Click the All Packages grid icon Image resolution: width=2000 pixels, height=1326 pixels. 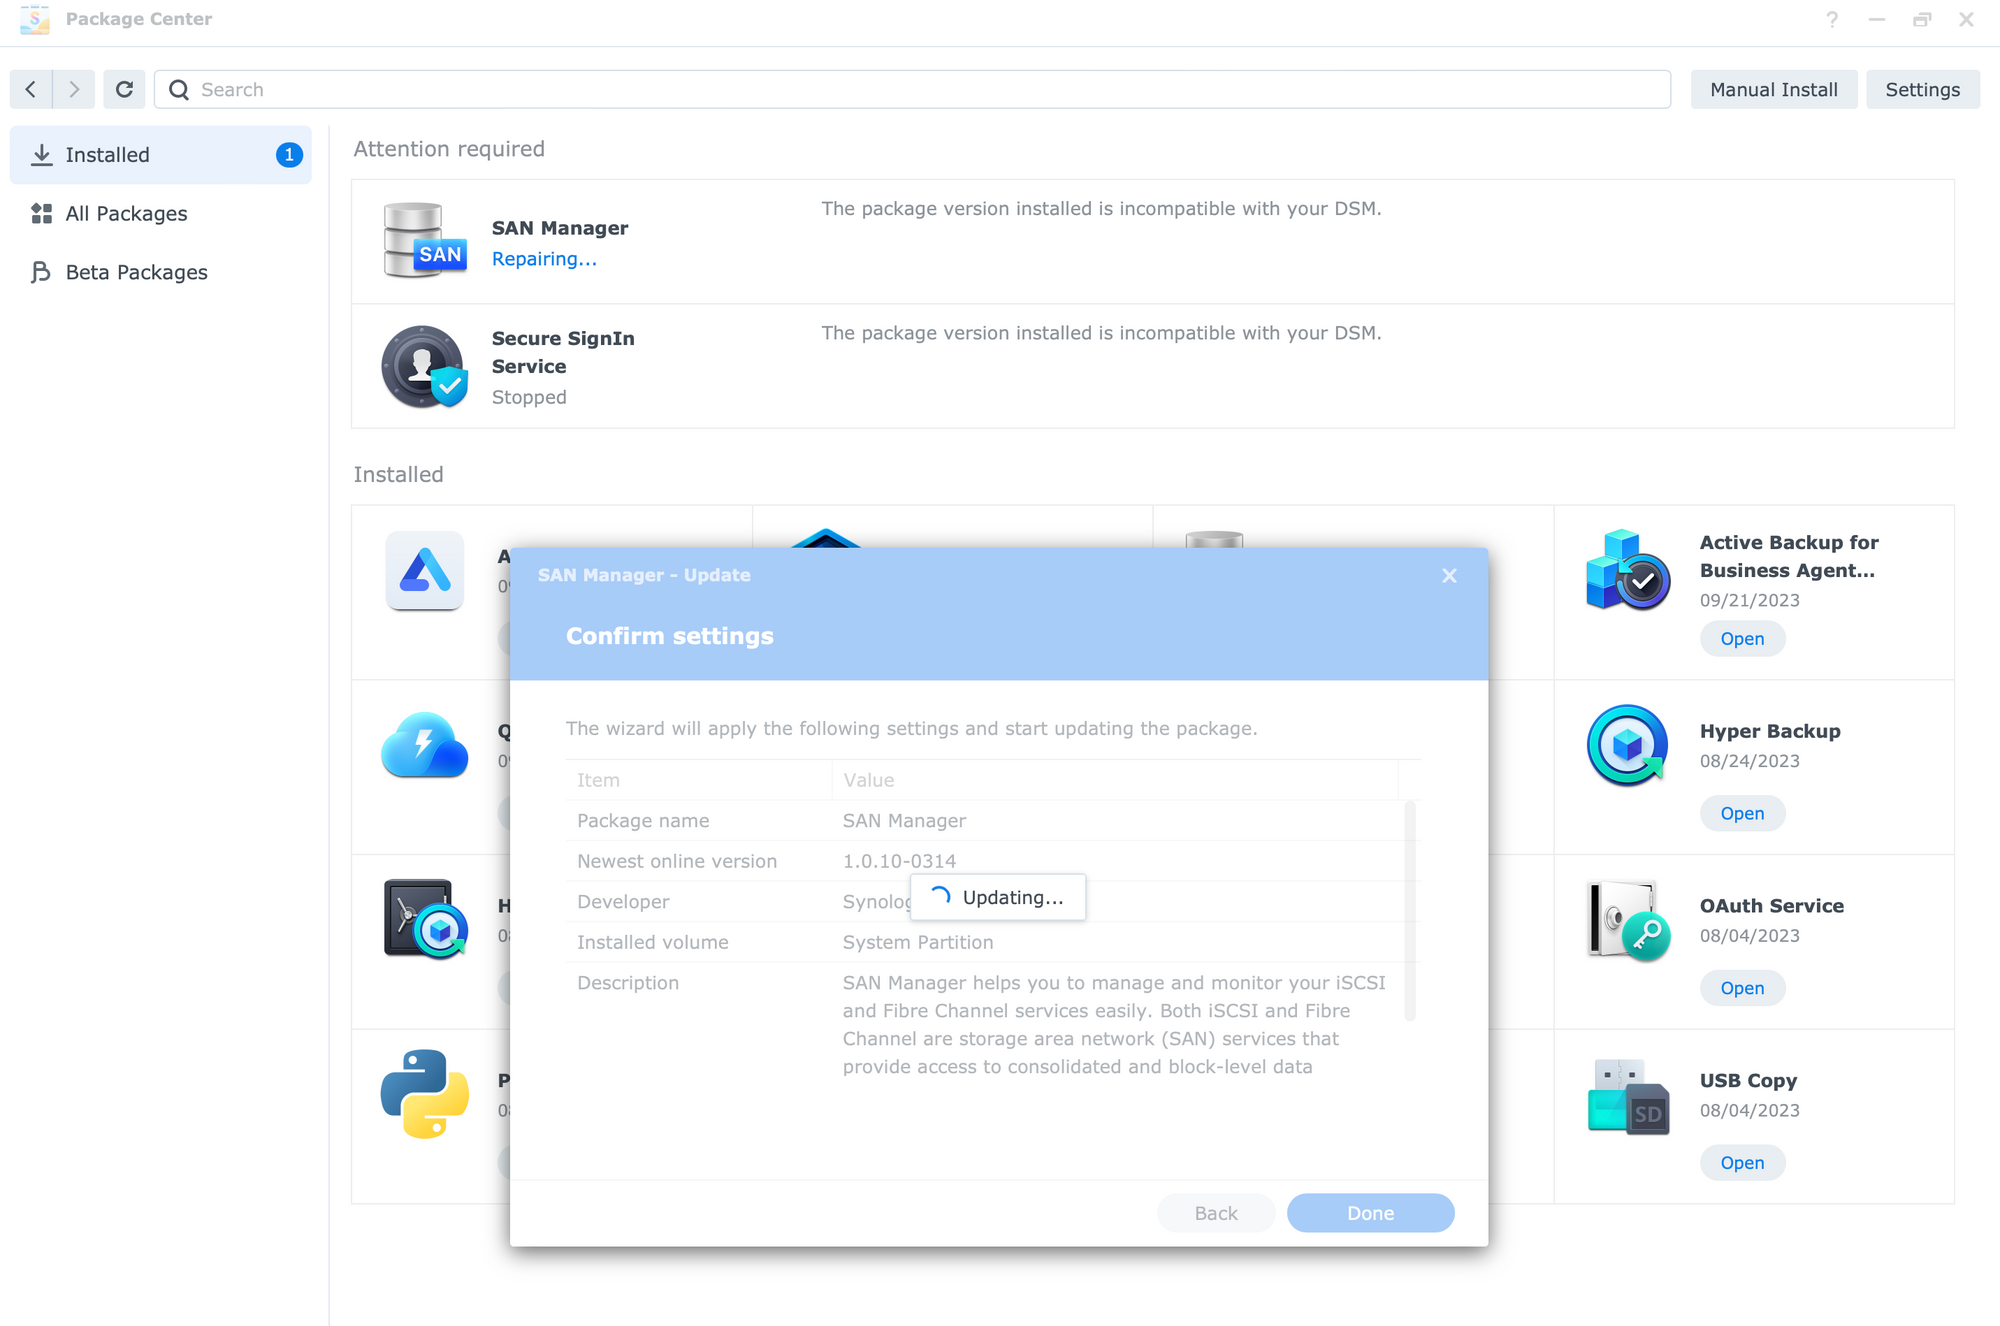41,213
